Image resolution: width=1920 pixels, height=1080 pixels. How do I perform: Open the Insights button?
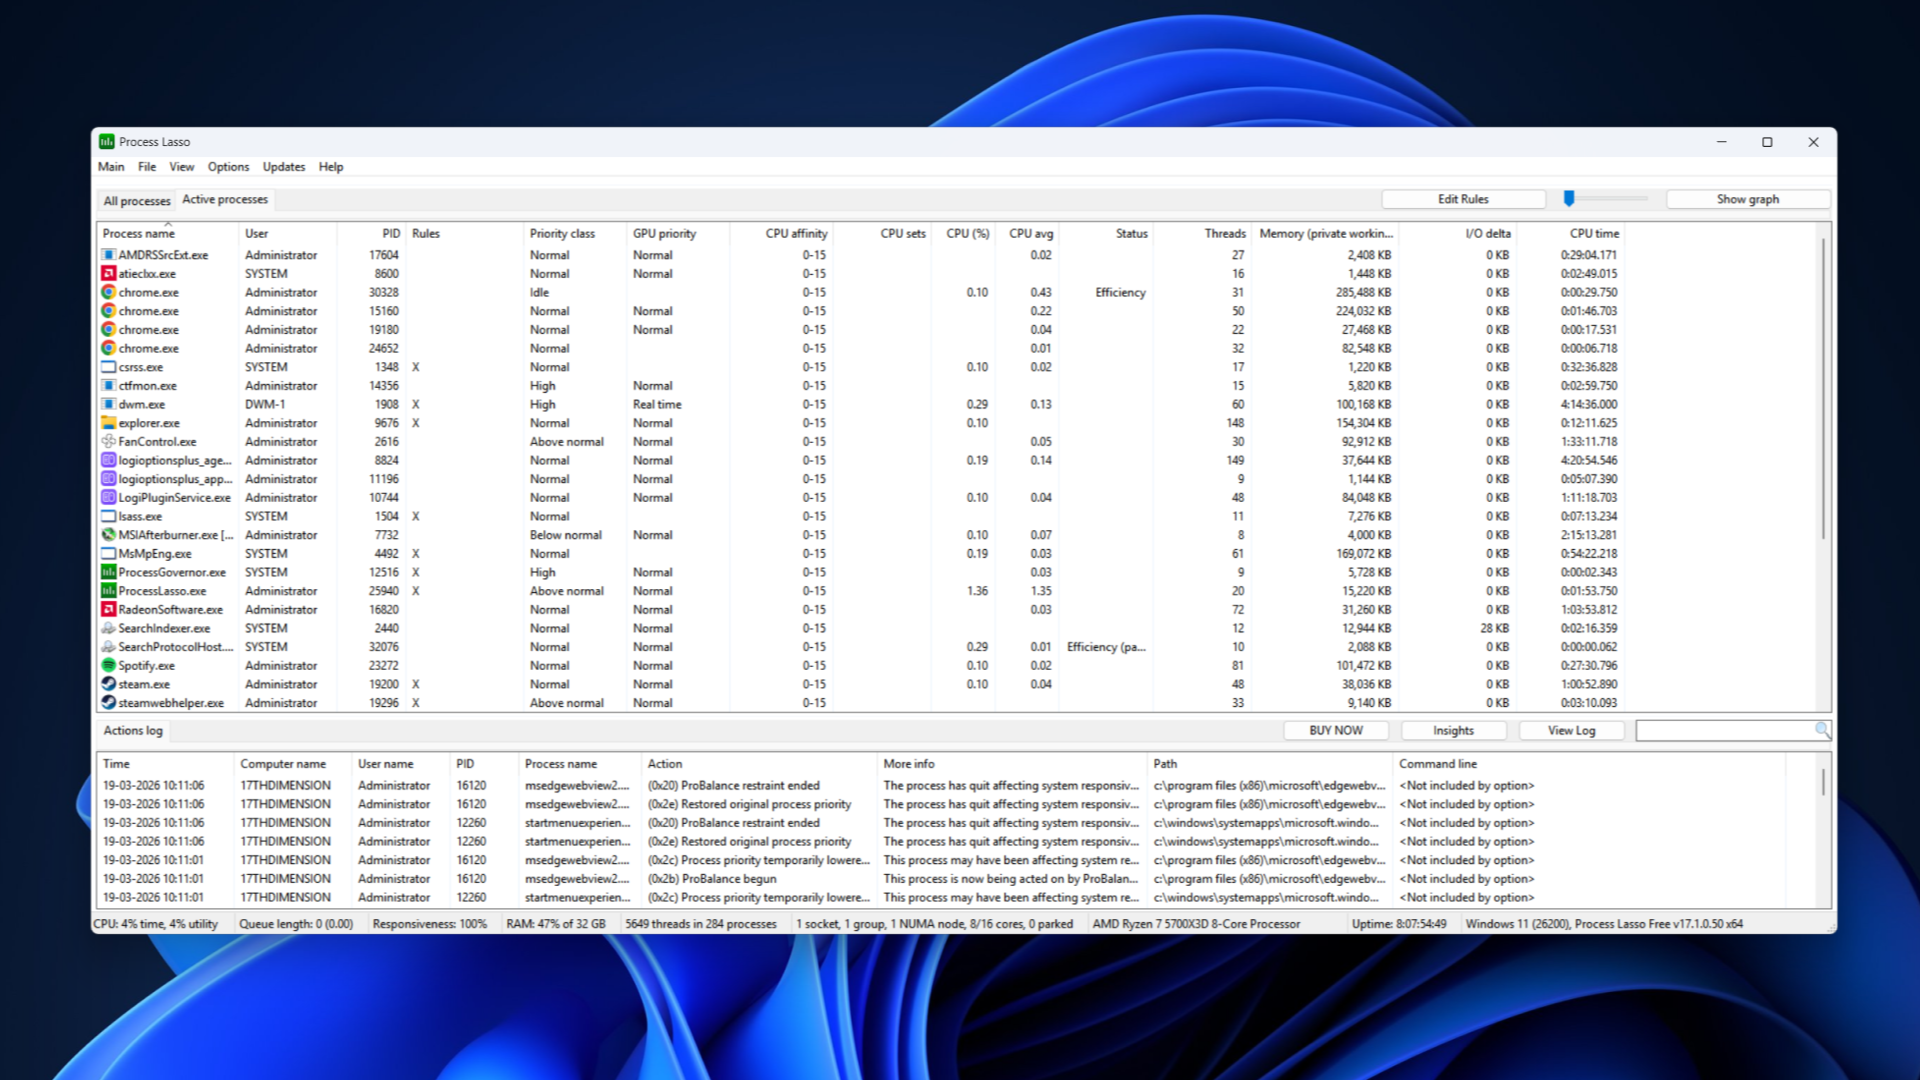[x=1453, y=731]
